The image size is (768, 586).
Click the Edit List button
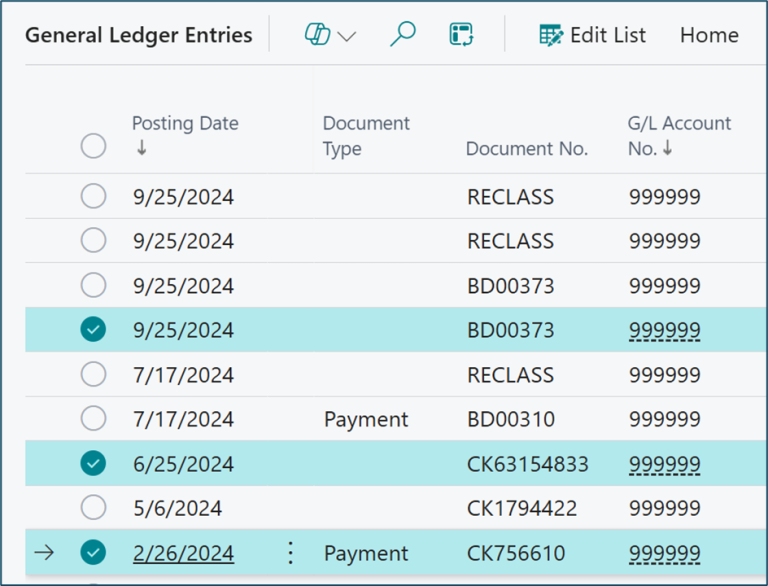click(592, 35)
